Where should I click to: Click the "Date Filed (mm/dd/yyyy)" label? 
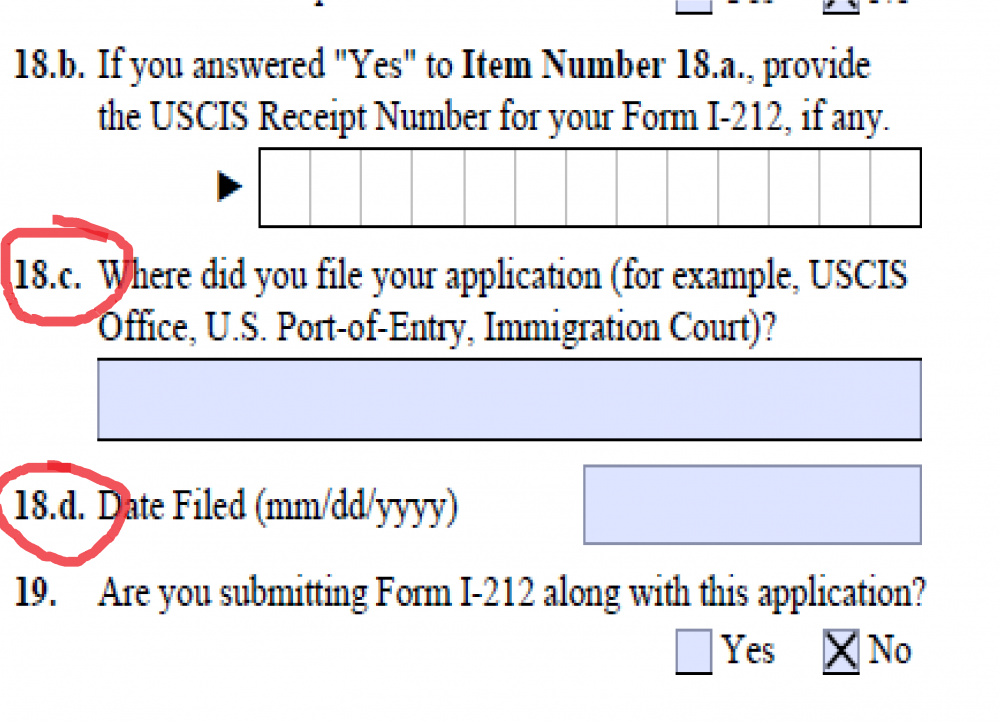click(x=278, y=506)
